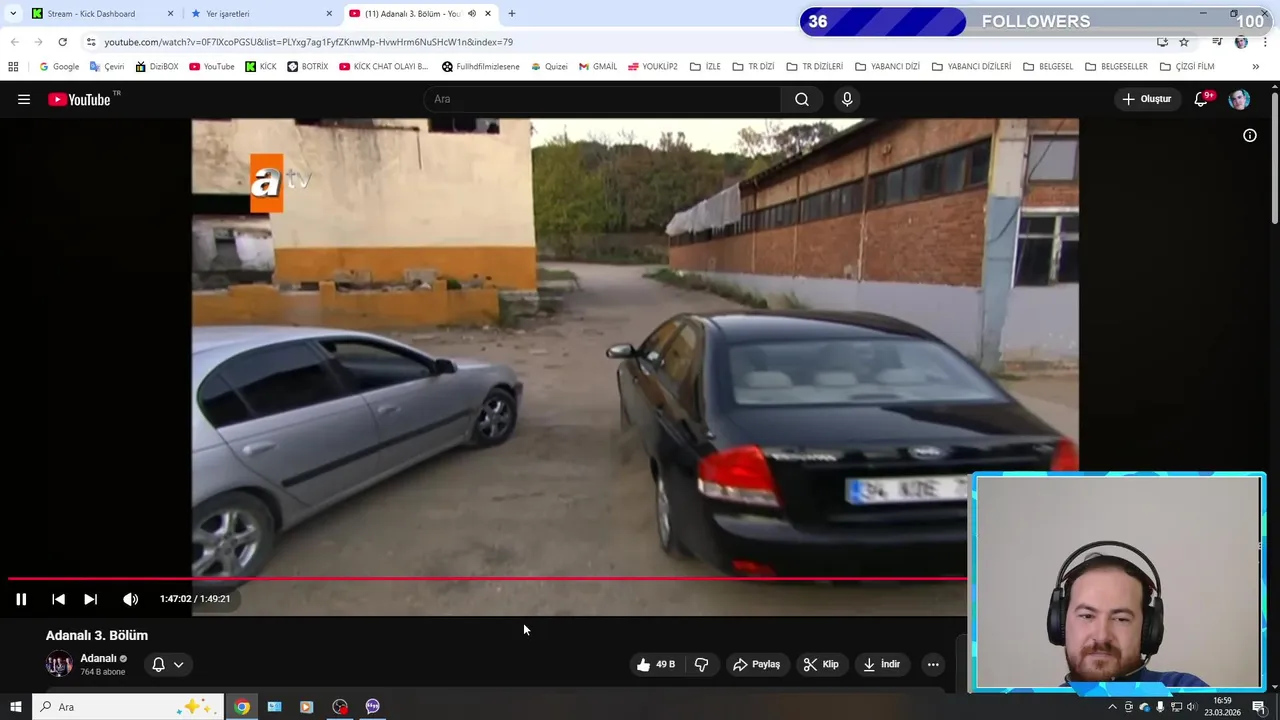Open the DiziBOX bookmark
Screen dimensions: 1280x720
point(157,67)
